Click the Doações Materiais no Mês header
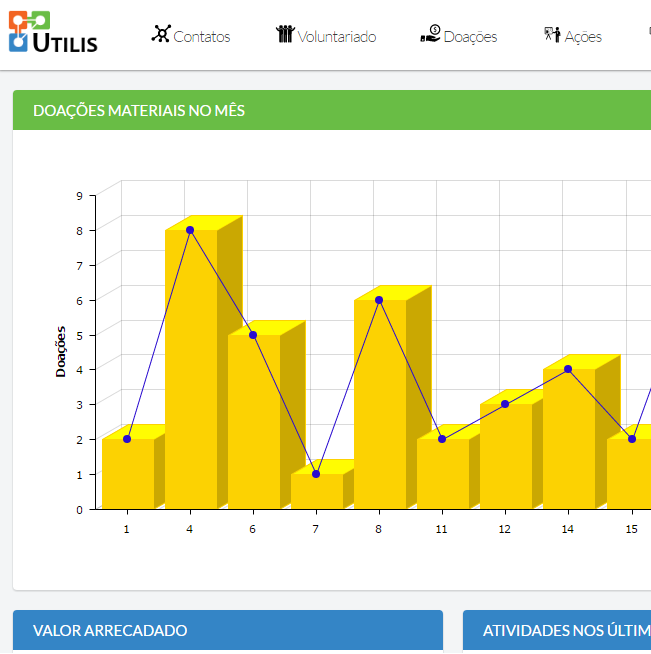The image size is (651, 654). [x=332, y=110]
